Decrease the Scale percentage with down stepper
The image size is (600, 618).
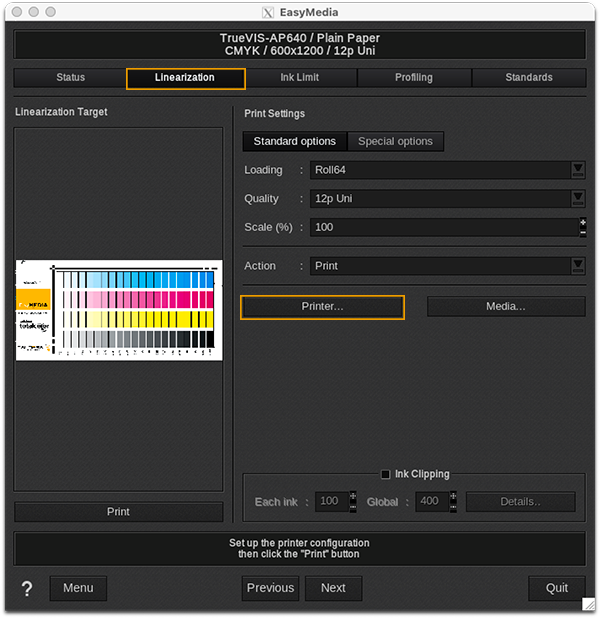(x=582, y=232)
